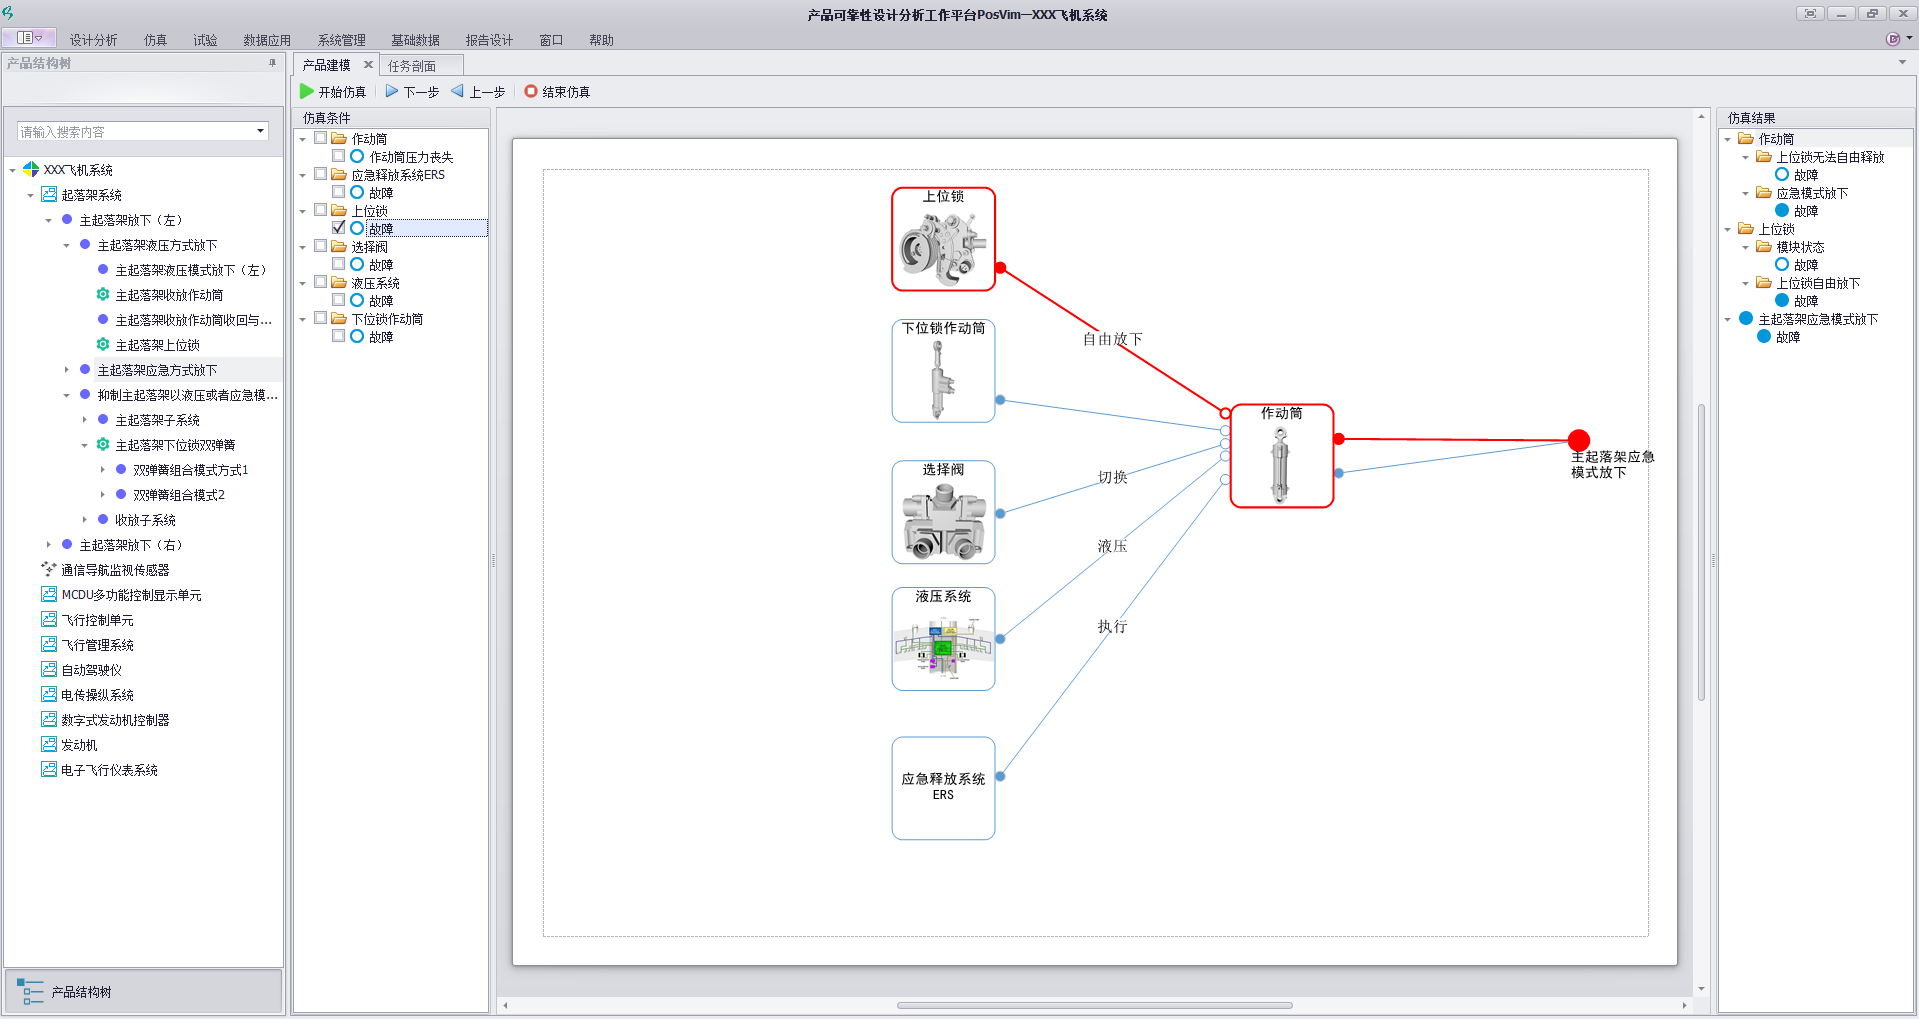Open the 仿真 menu
This screenshot has height=1019, width=1919.
155,40
